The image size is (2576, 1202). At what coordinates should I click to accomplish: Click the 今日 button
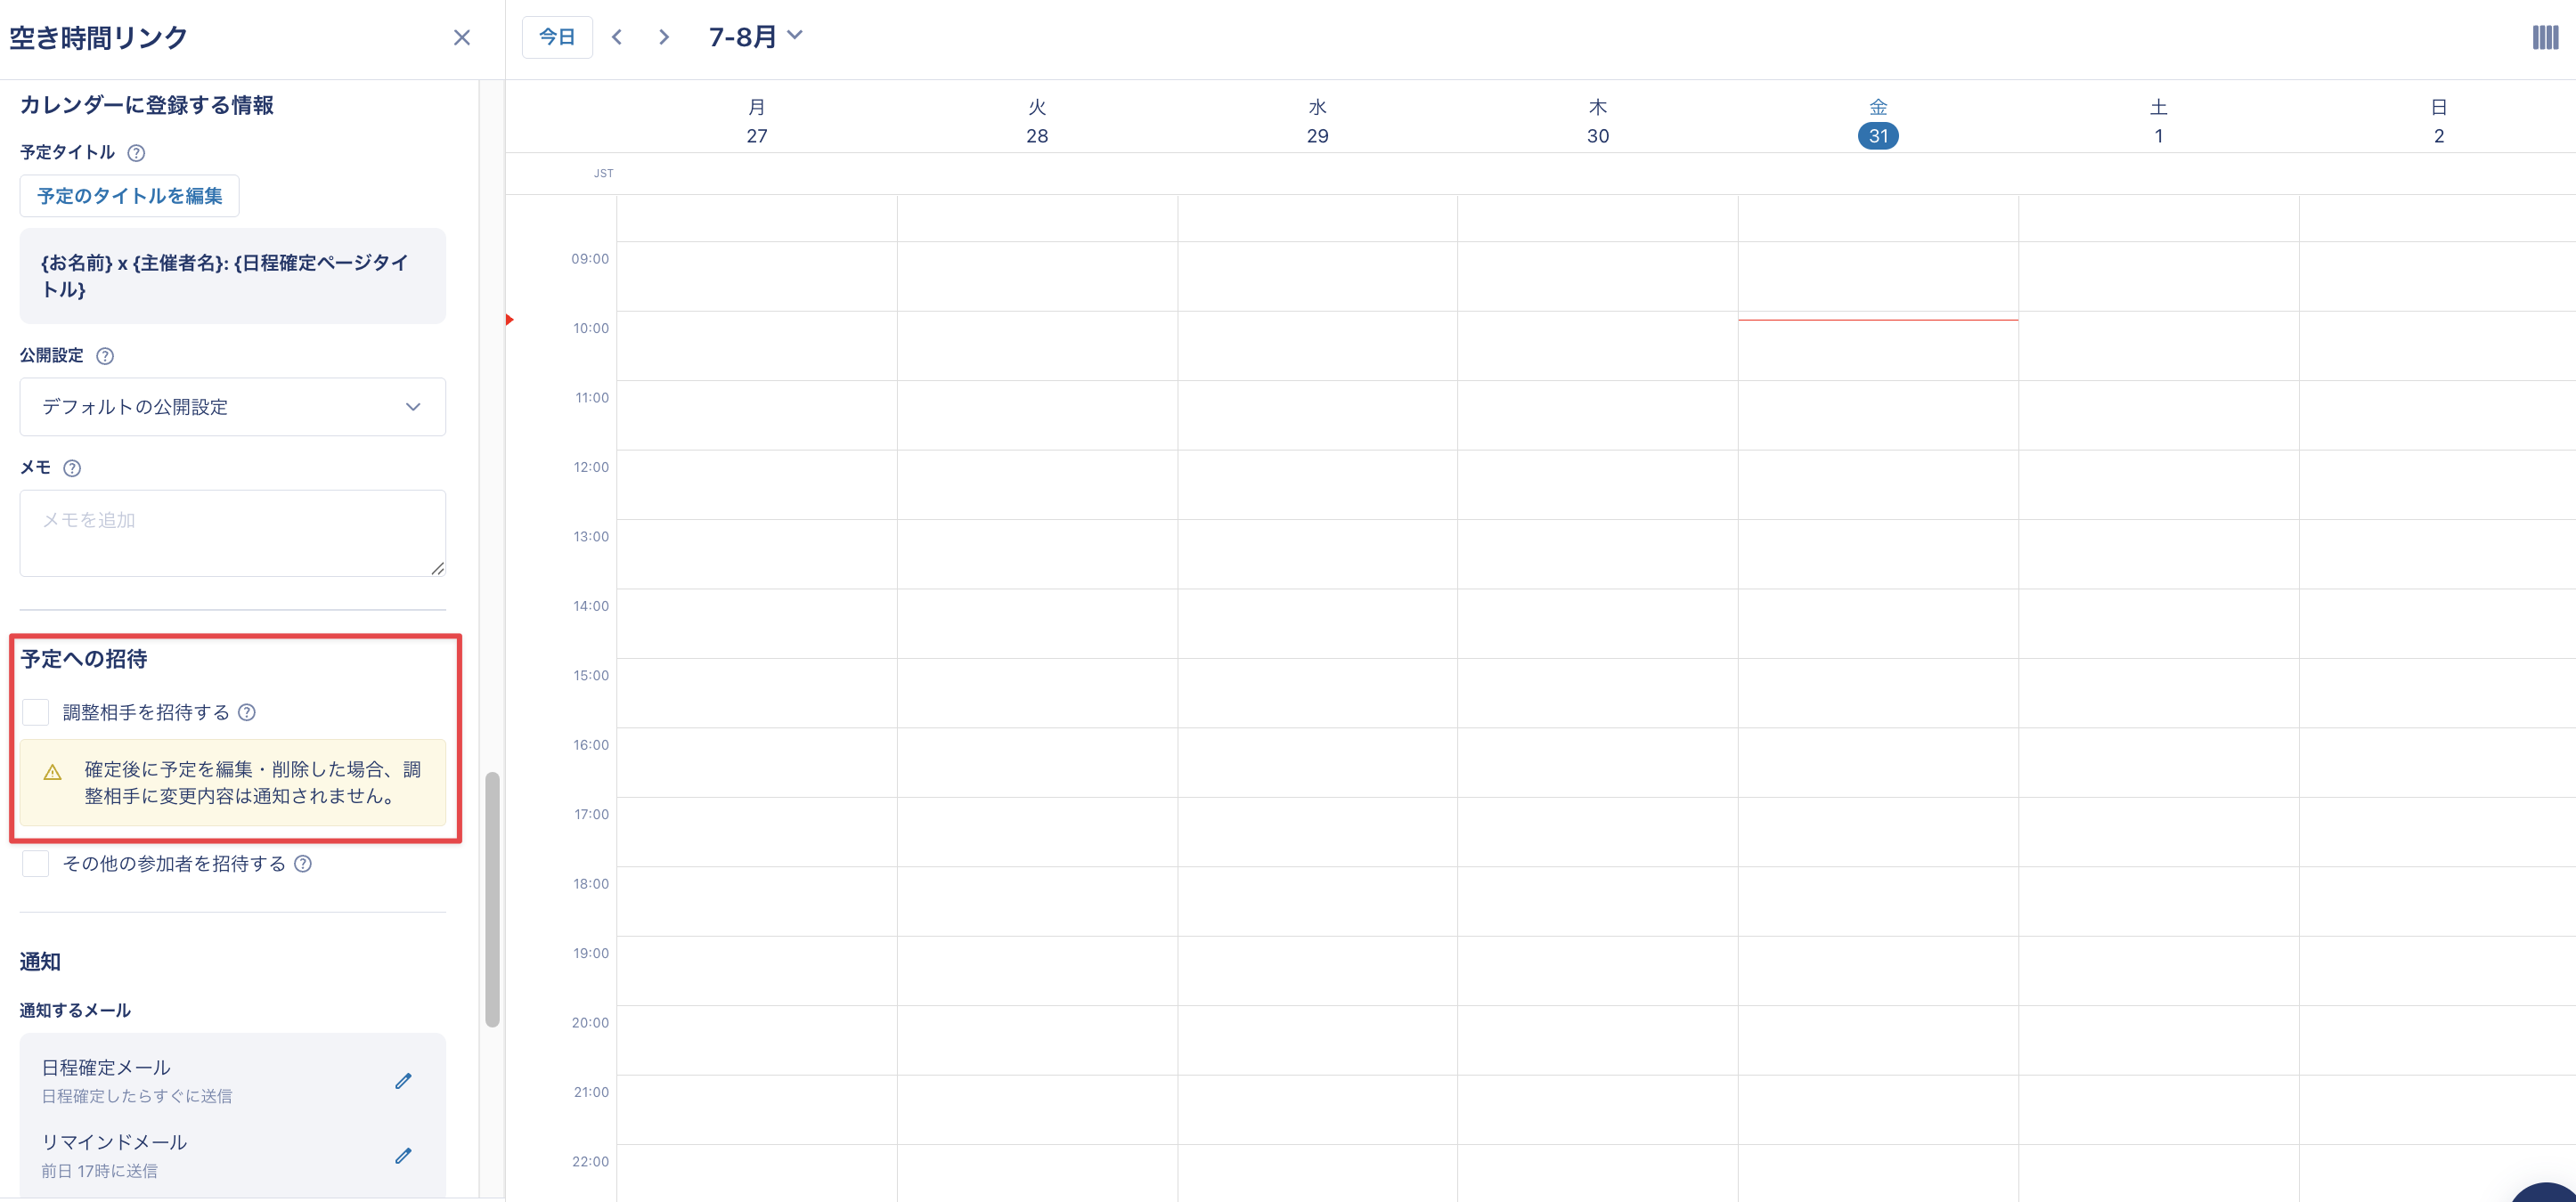click(x=557, y=37)
